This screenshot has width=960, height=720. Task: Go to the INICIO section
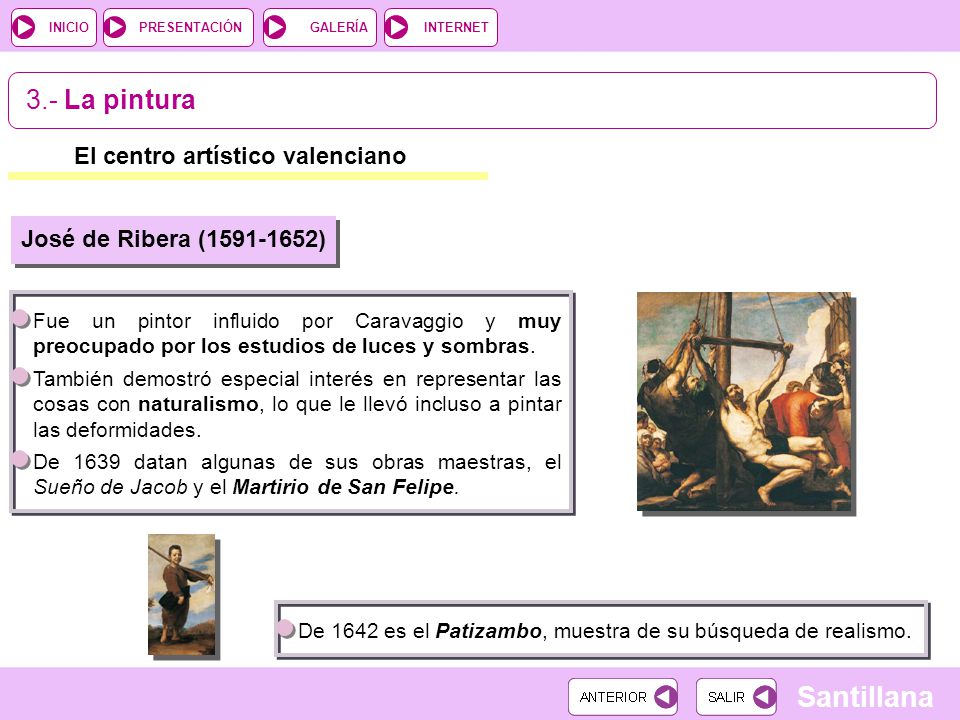(x=54, y=28)
